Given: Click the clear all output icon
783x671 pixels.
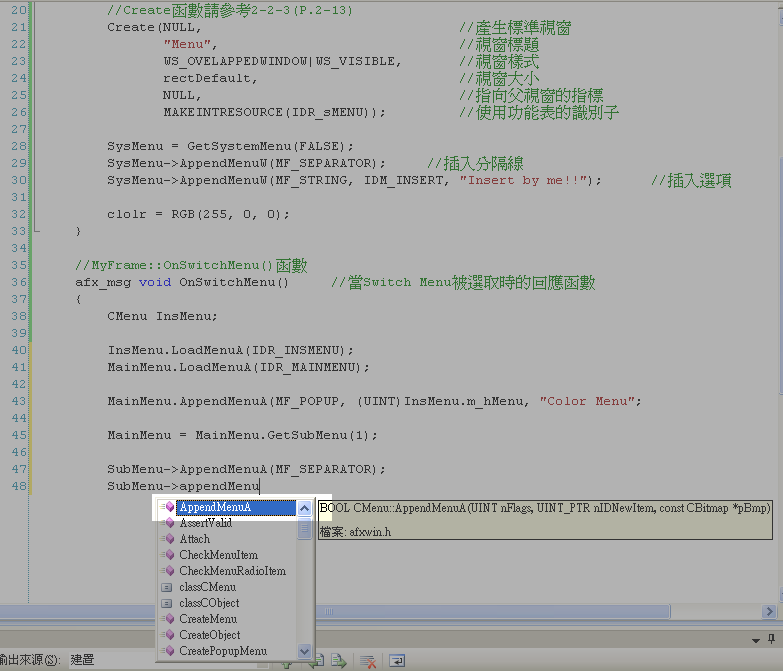Looking at the screenshot, I should point(368,662).
